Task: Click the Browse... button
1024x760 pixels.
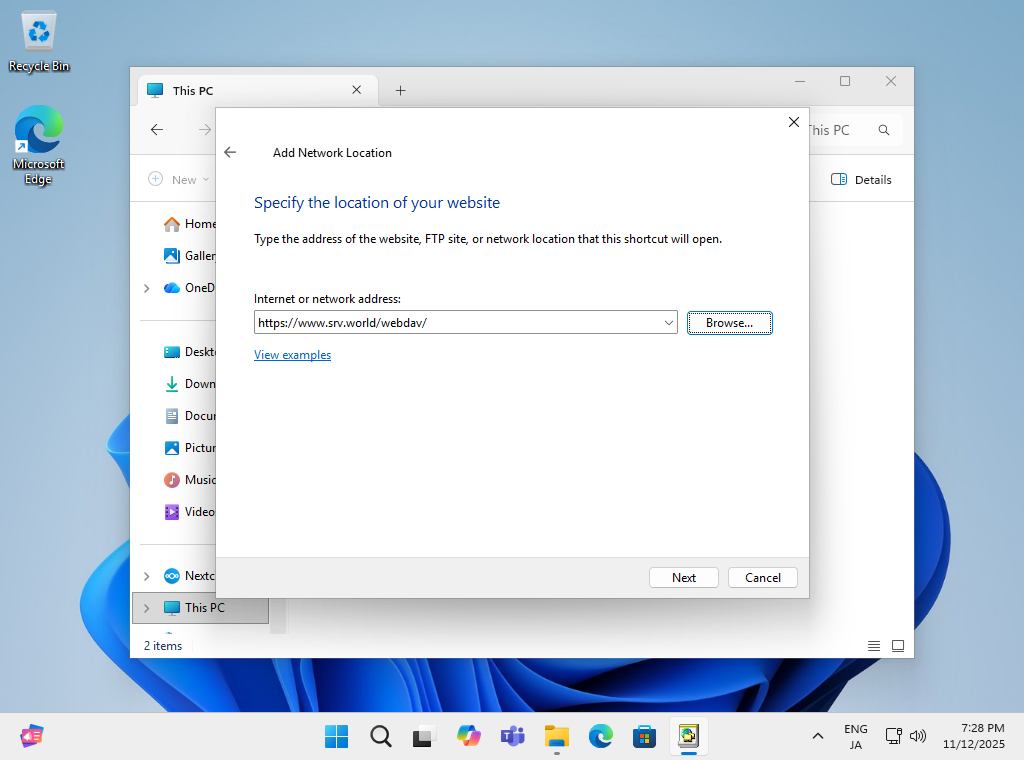Action: coord(729,323)
